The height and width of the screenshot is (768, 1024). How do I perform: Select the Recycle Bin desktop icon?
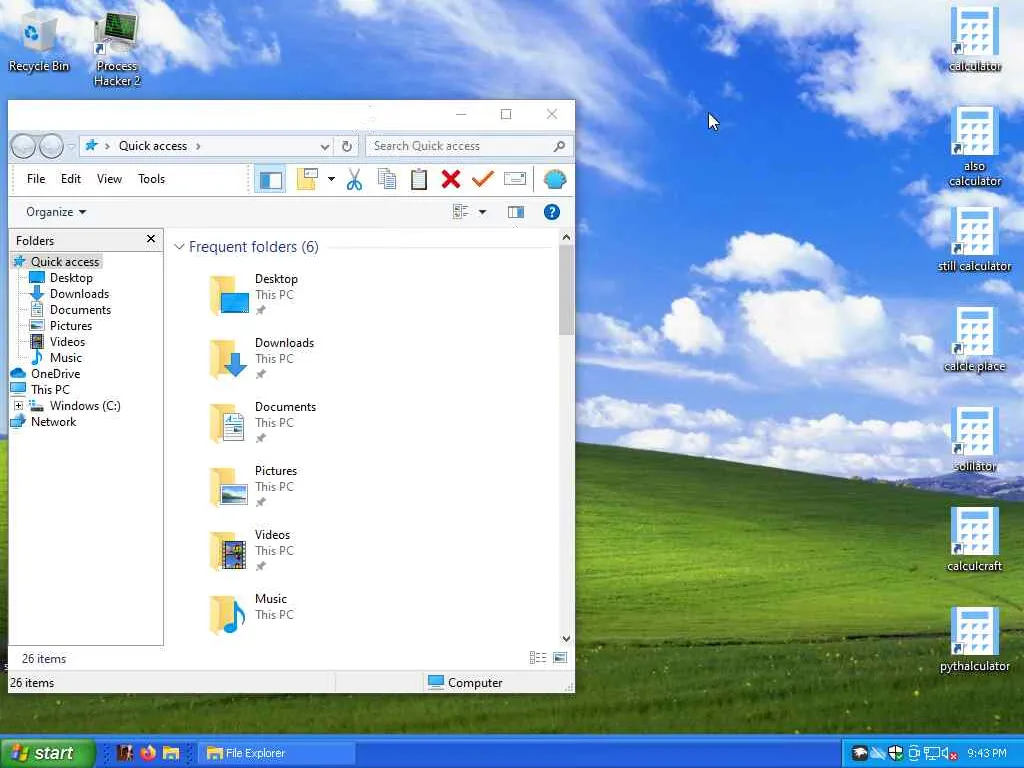coord(38,42)
